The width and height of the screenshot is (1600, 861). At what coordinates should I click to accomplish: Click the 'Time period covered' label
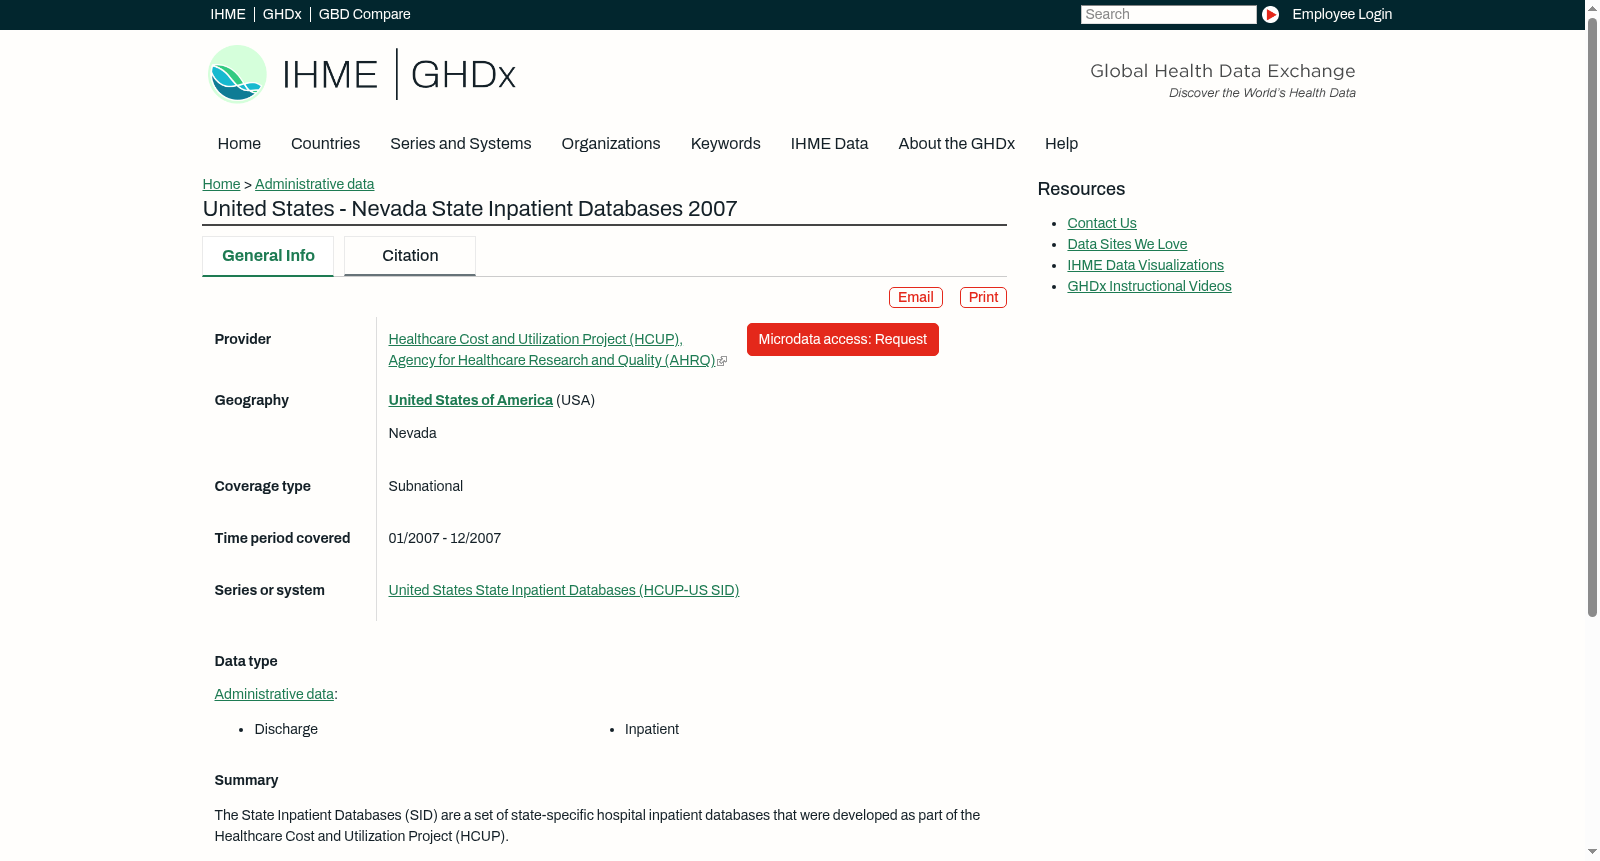283,539
